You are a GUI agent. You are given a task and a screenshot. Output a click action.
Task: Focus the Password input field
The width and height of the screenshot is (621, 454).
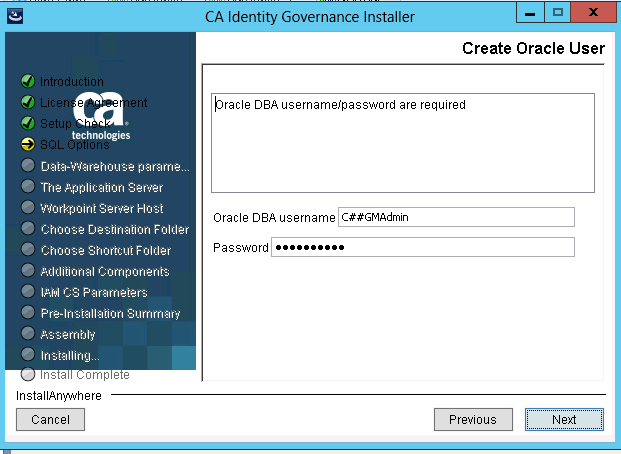pos(423,247)
